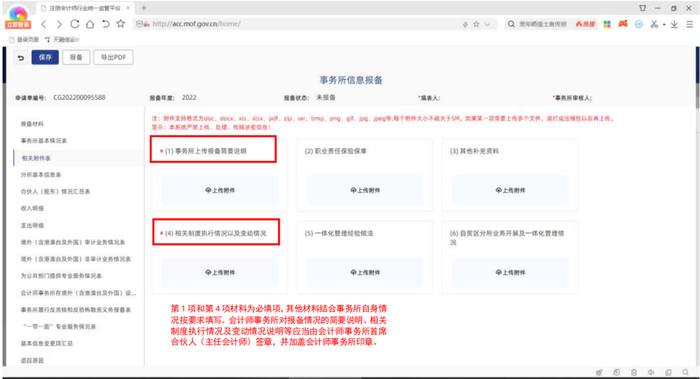Click the page vertical scrollbar
The width and height of the screenshot is (700, 379).
coord(697,78)
